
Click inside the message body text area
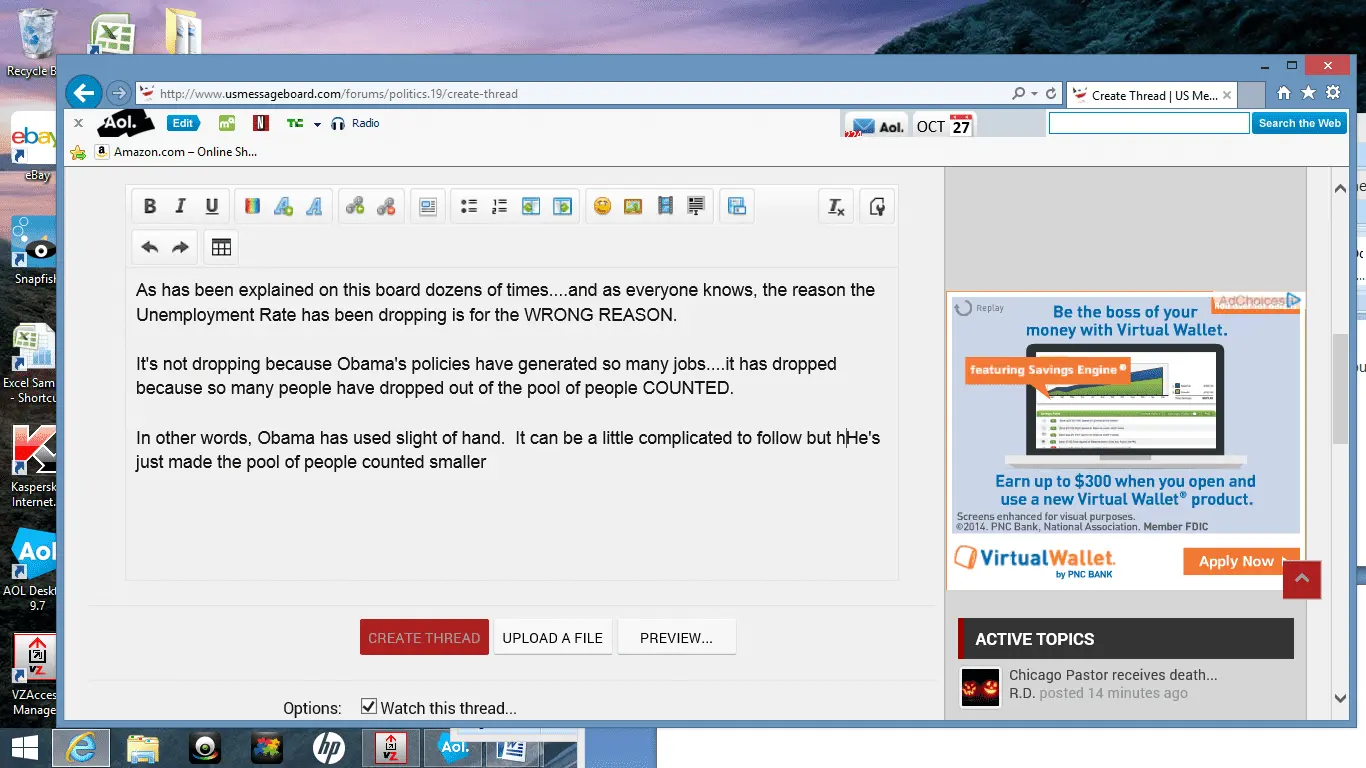(x=512, y=423)
